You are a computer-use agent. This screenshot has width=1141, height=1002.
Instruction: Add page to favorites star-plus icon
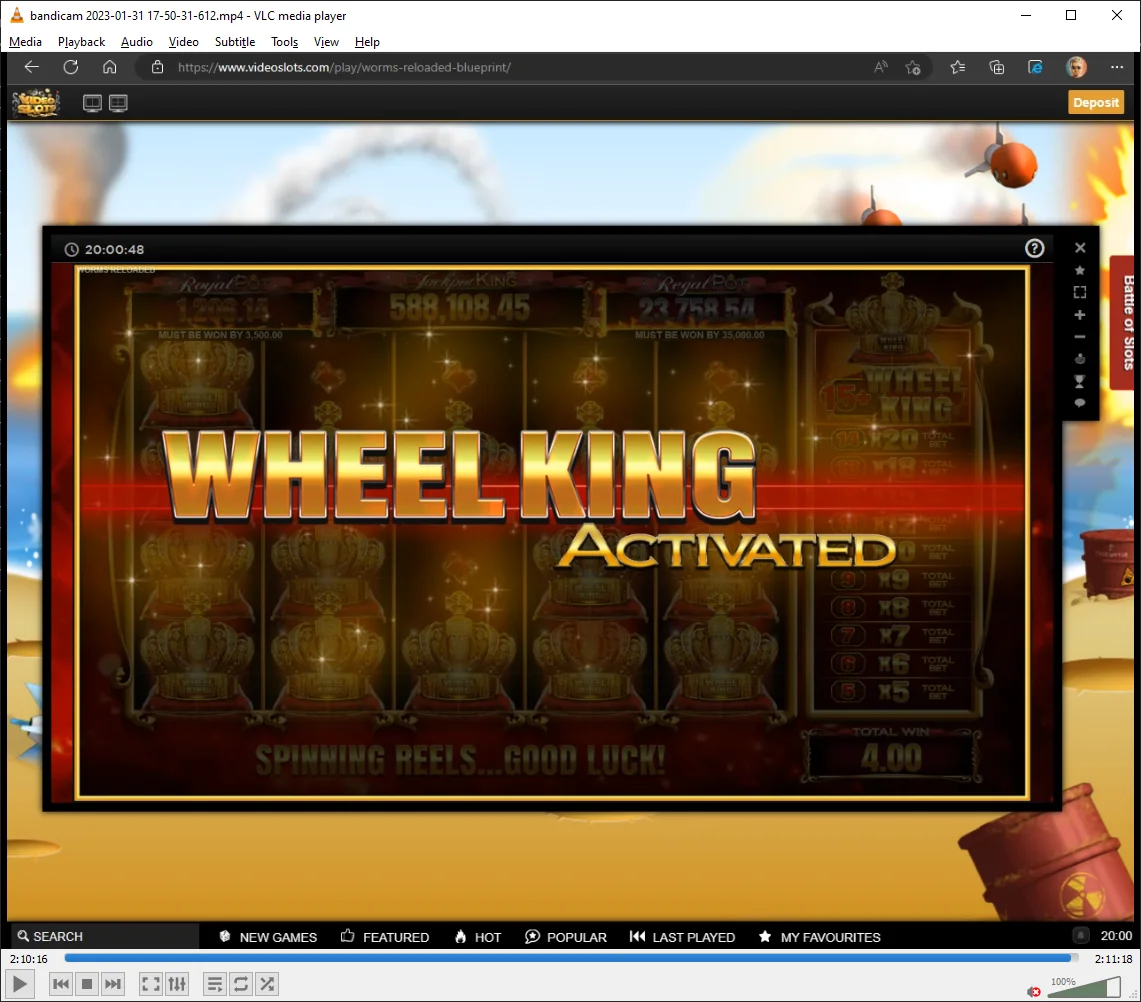click(913, 68)
